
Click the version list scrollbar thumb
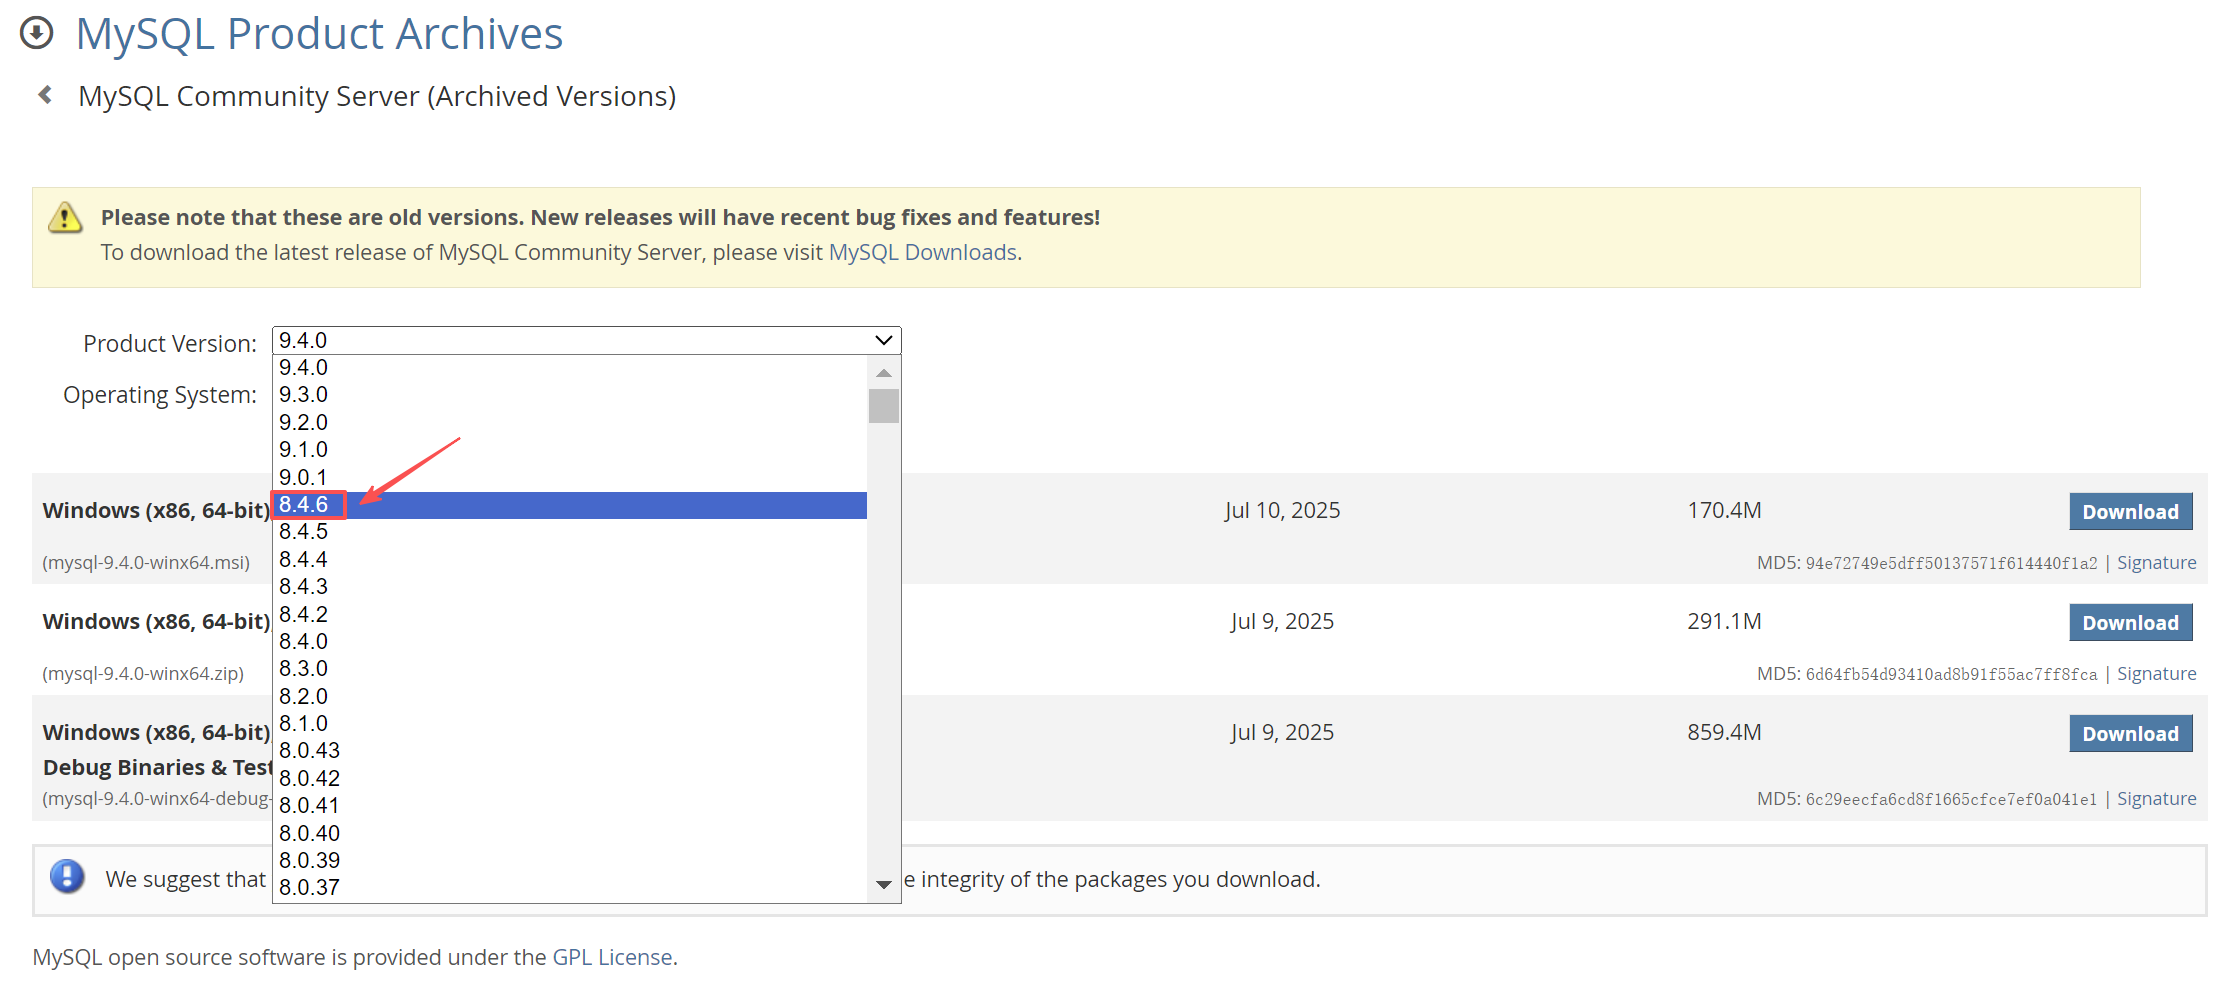click(884, 406)
